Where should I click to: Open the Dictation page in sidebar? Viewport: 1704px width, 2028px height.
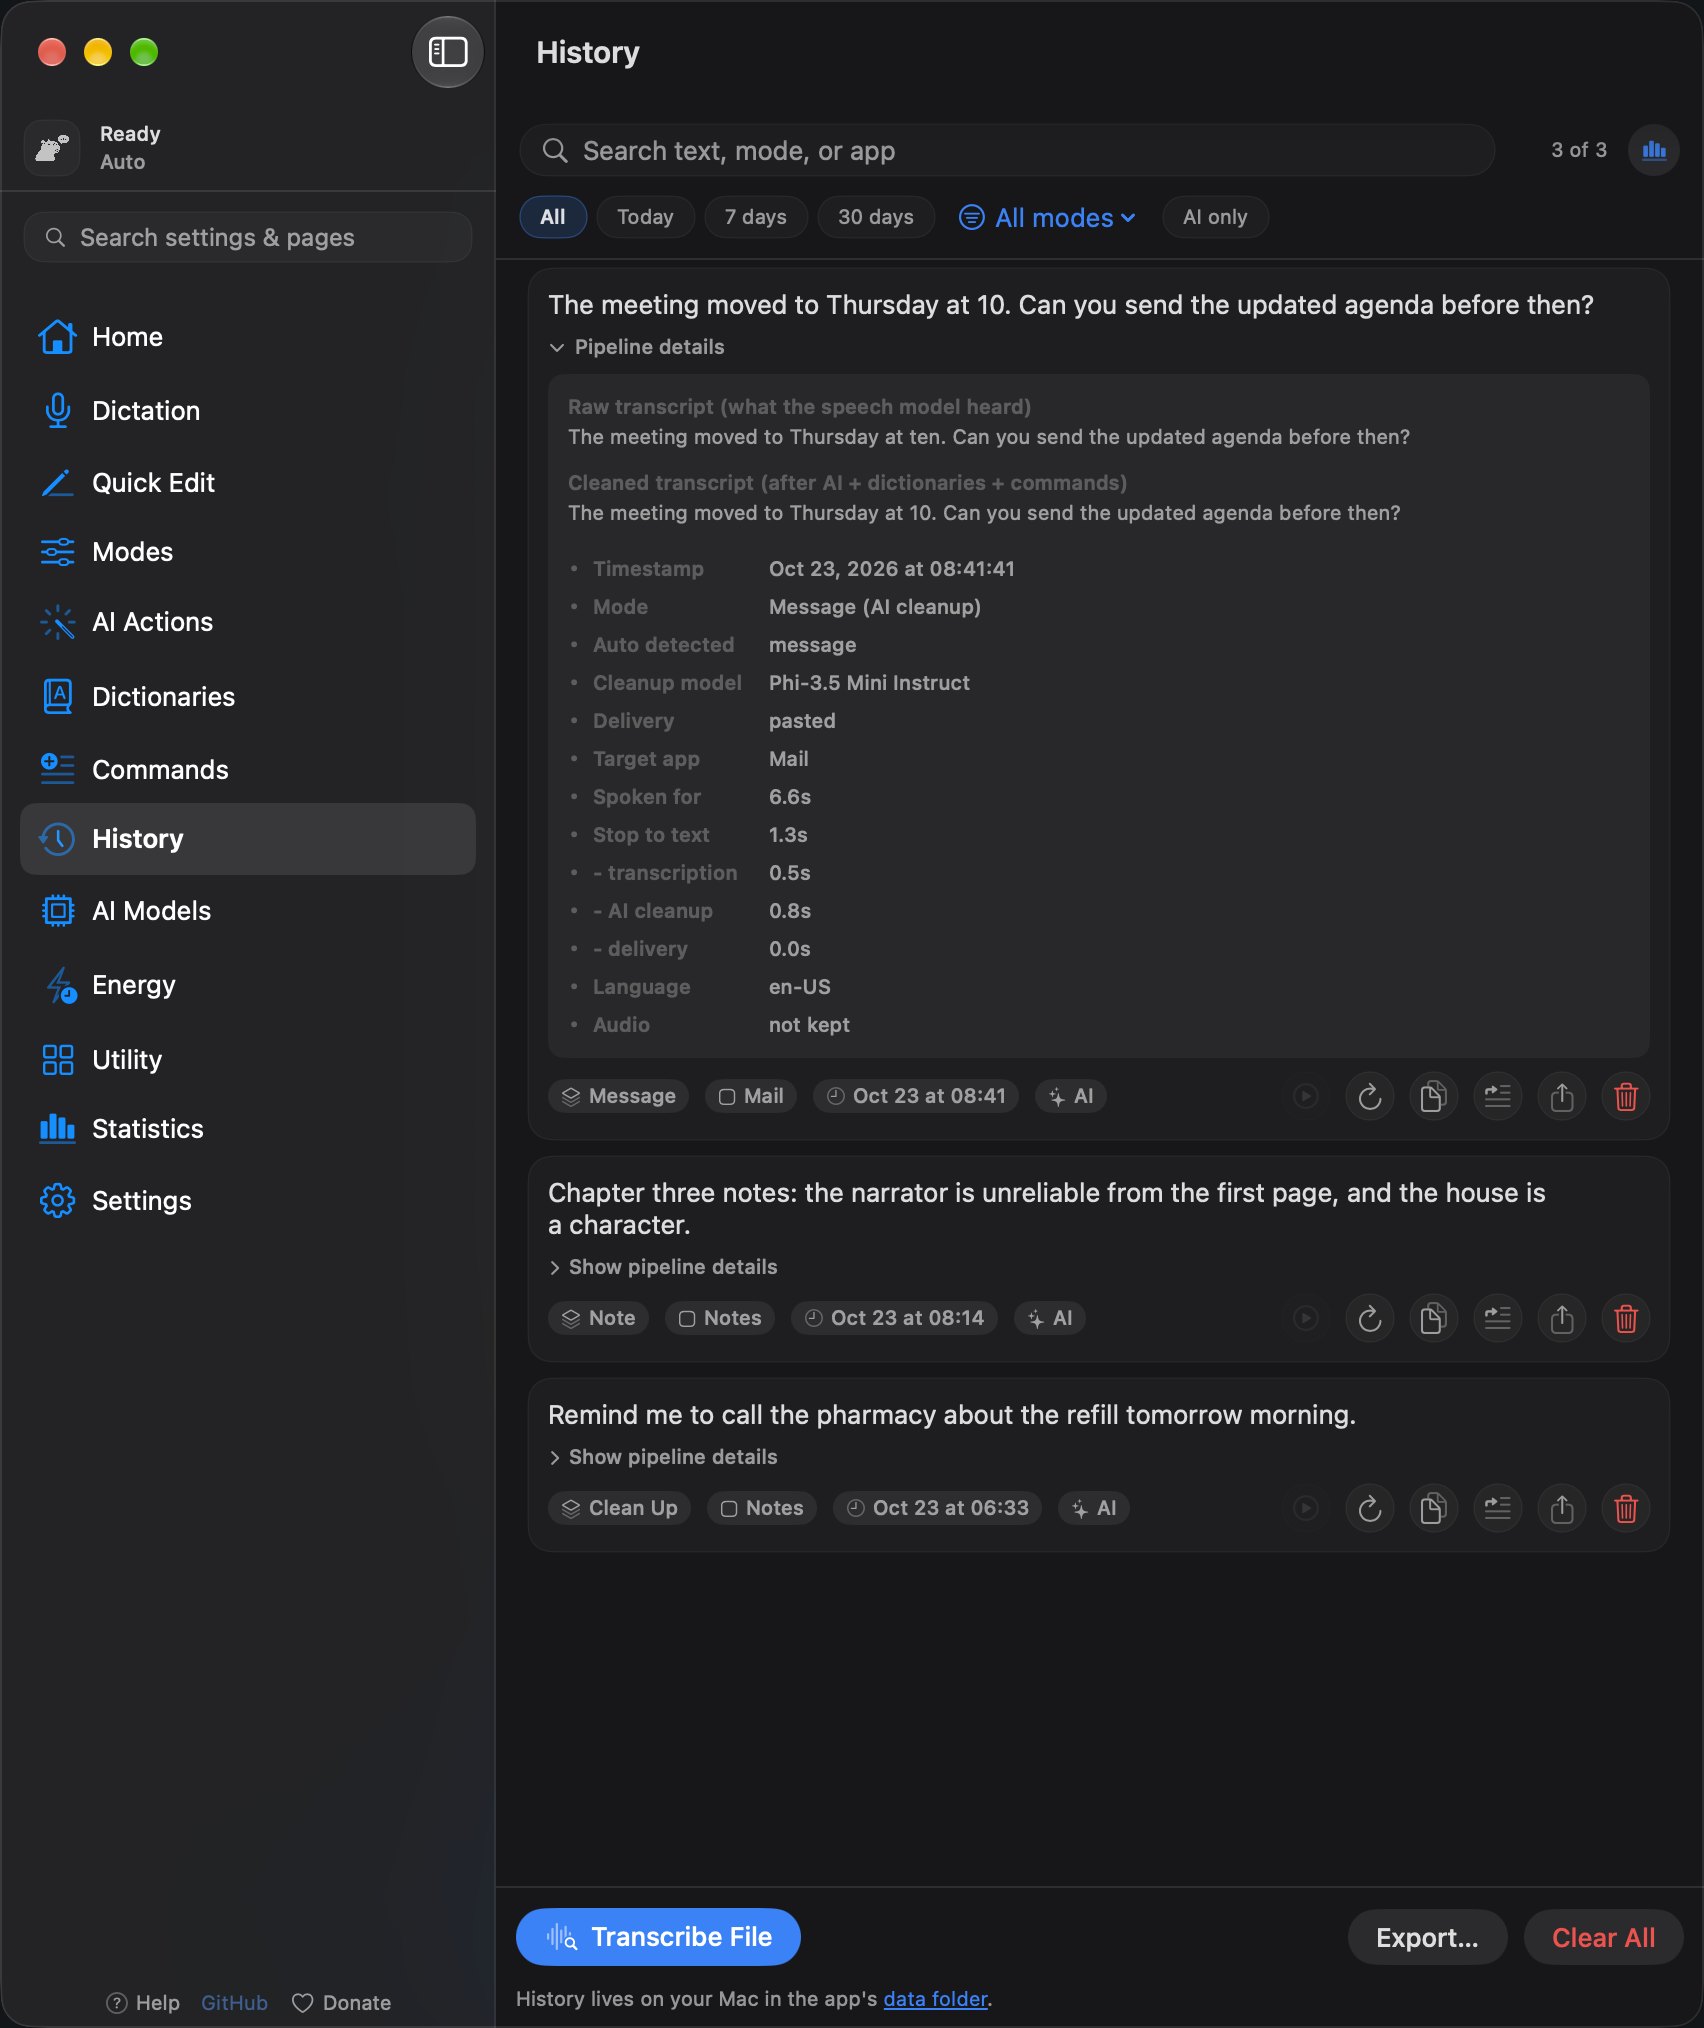pos(248,411)
